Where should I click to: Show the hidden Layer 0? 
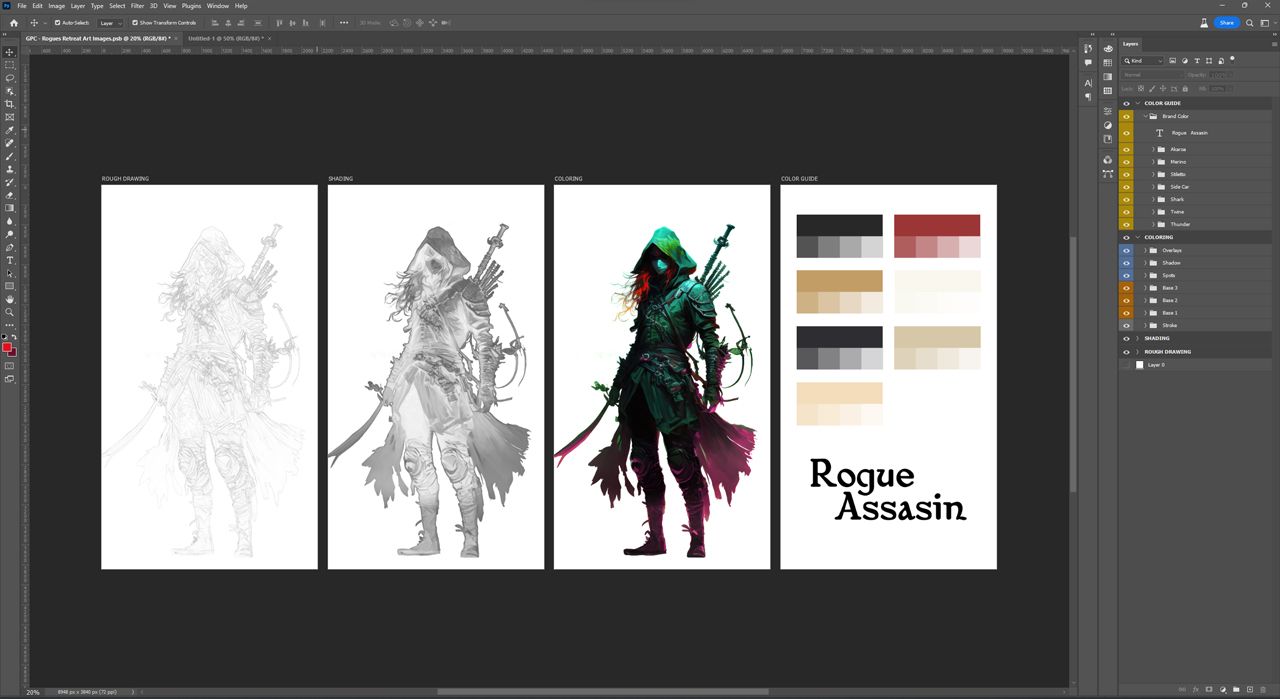1126,365
